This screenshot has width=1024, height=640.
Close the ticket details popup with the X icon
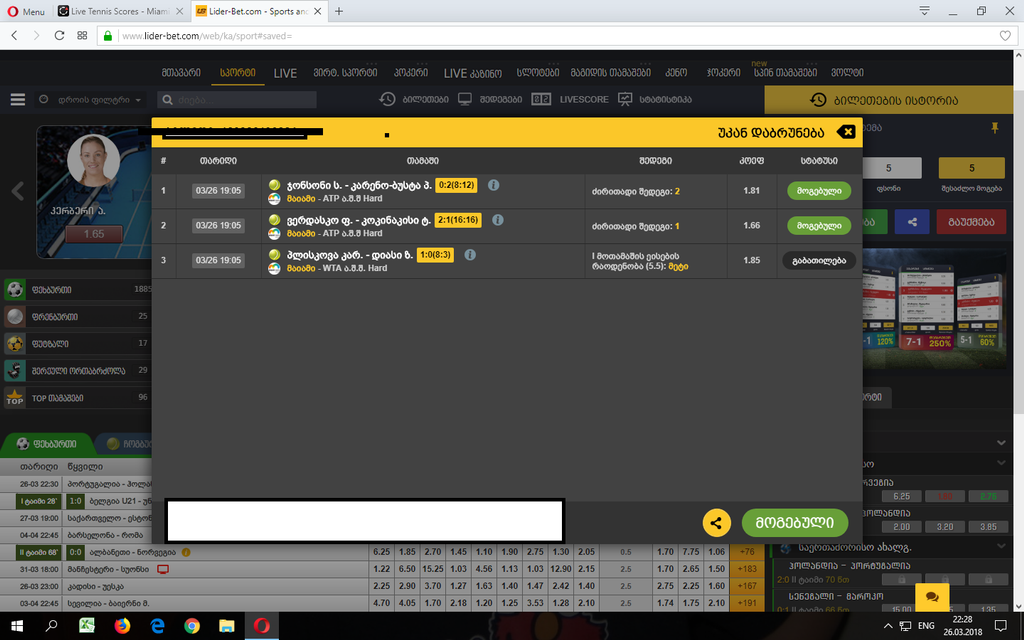point(846,132)
